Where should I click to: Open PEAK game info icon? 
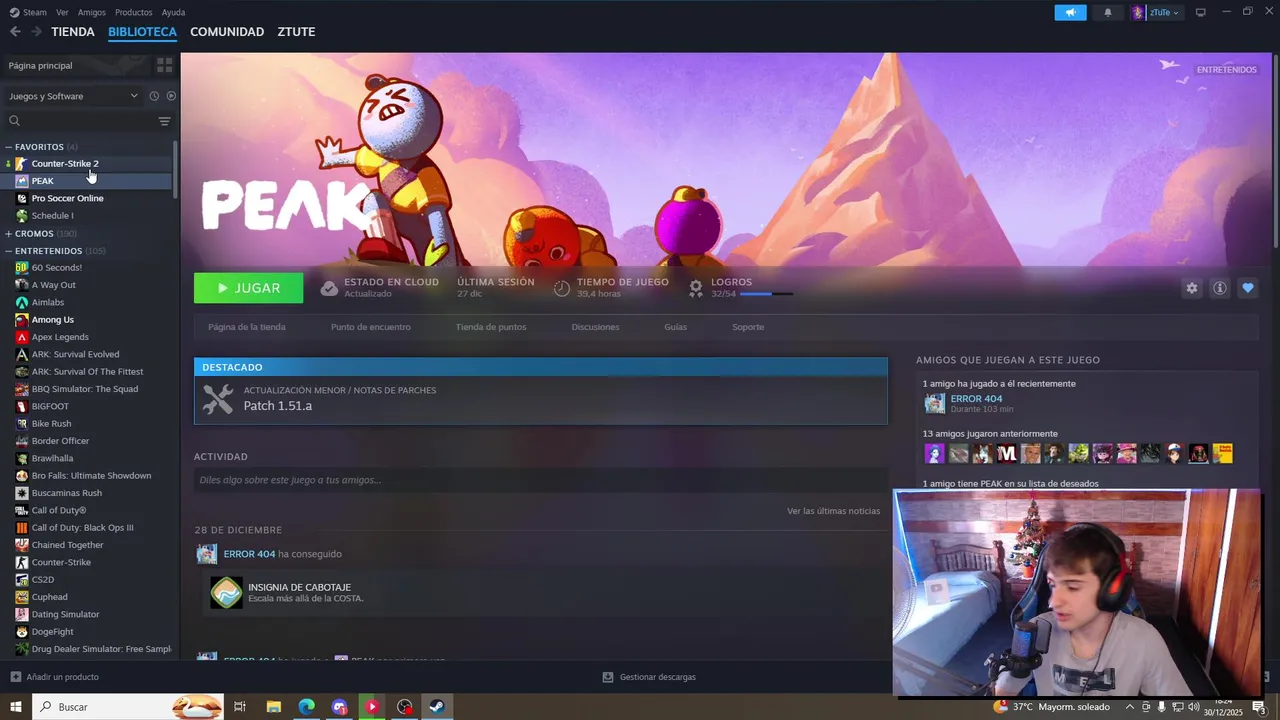[x=1220, y=288]
